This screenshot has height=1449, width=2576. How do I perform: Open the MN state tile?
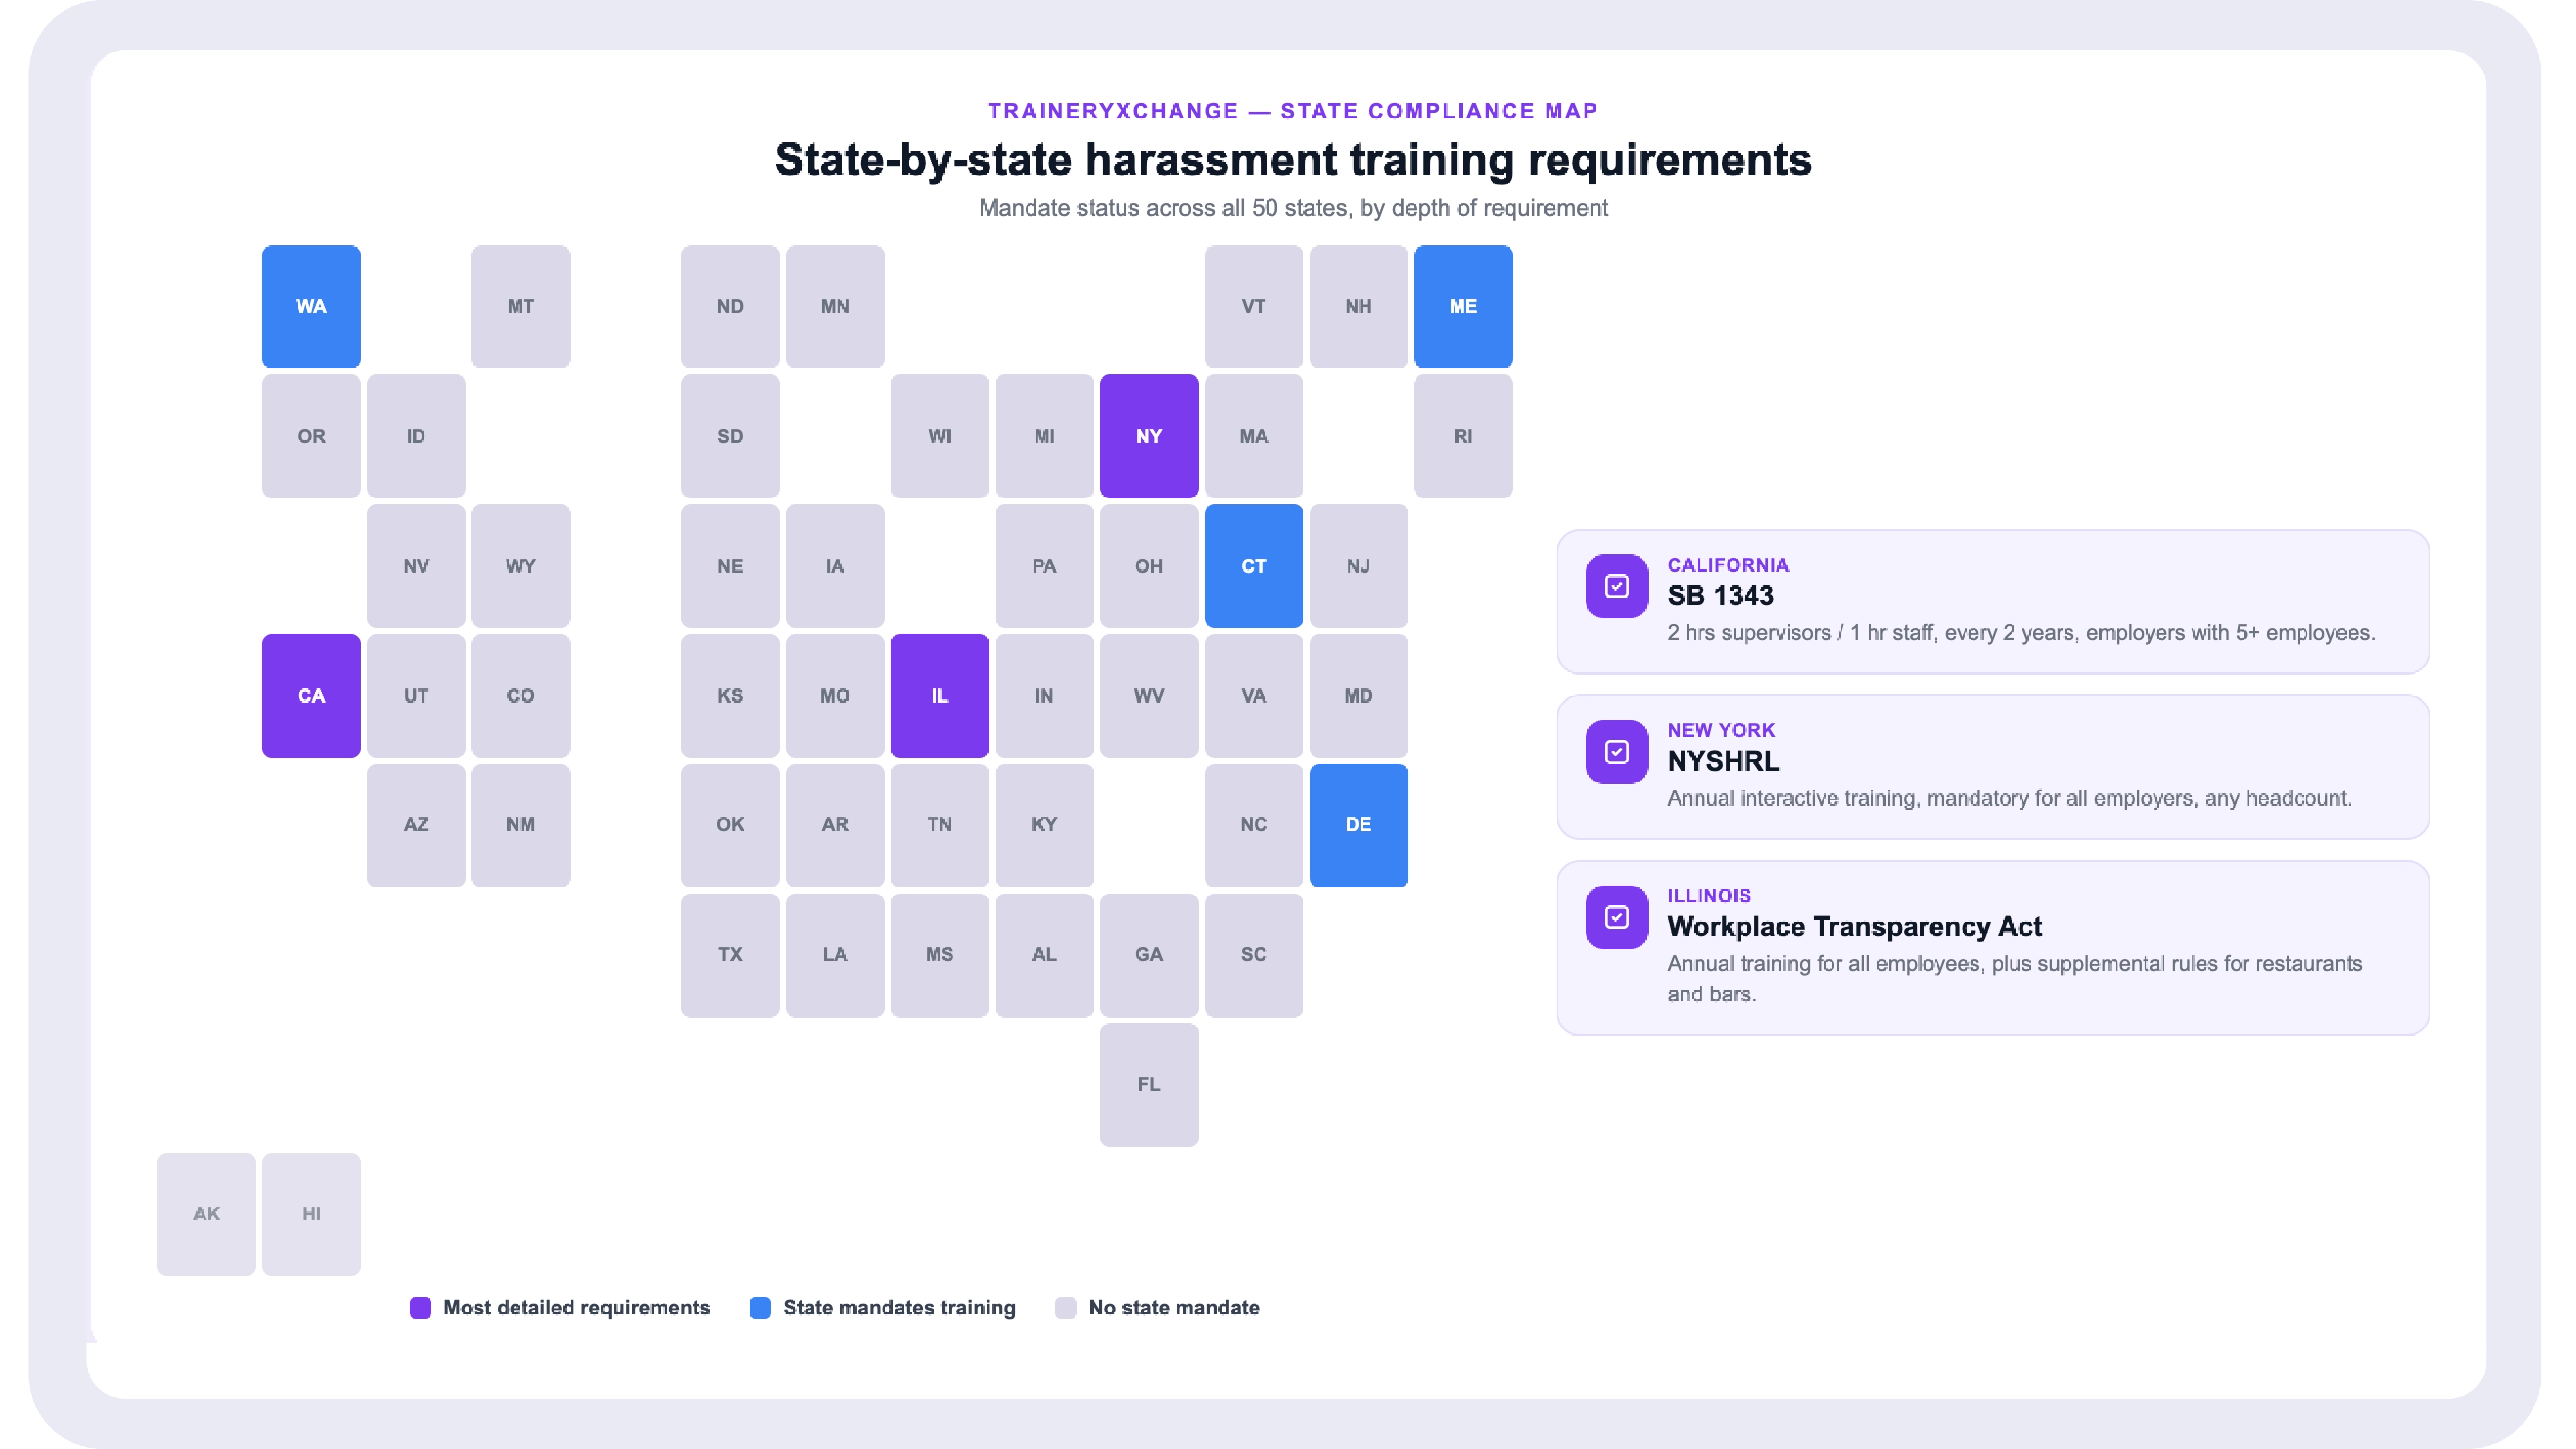(x=835, y=307)
